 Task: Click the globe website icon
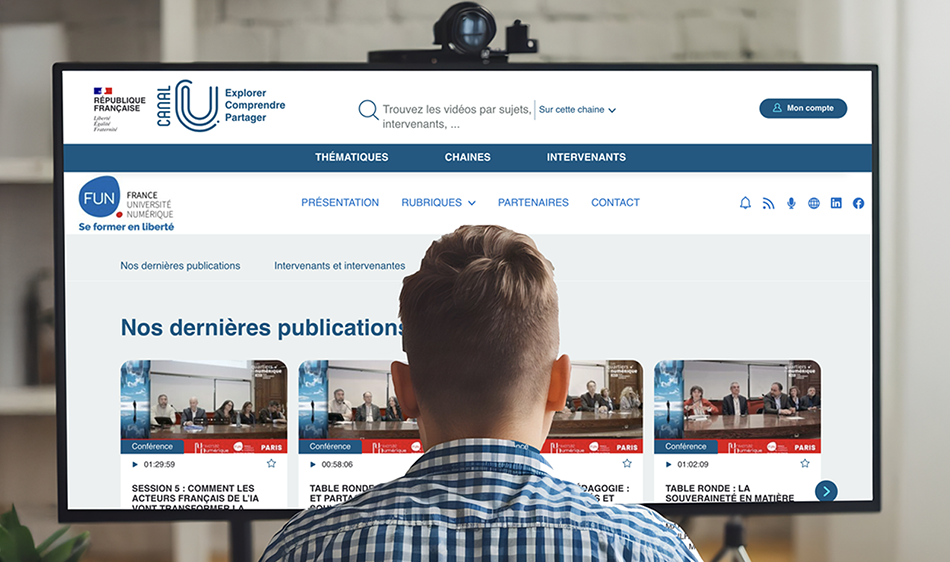coord(814,203)
